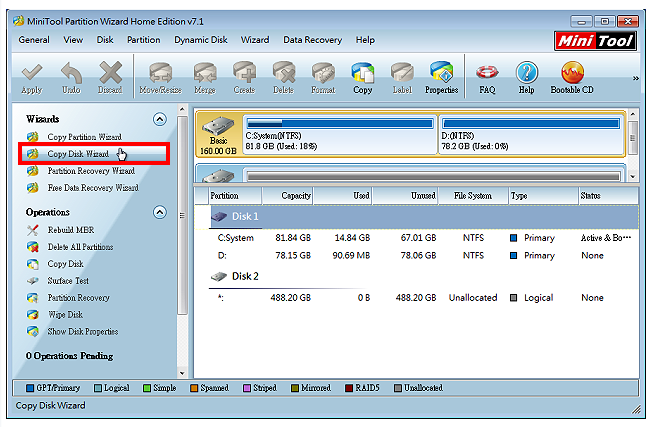Select C:System(NTFS) partition block in disk map
Viewport: 658px width, 427px height.
pos(340,135)
